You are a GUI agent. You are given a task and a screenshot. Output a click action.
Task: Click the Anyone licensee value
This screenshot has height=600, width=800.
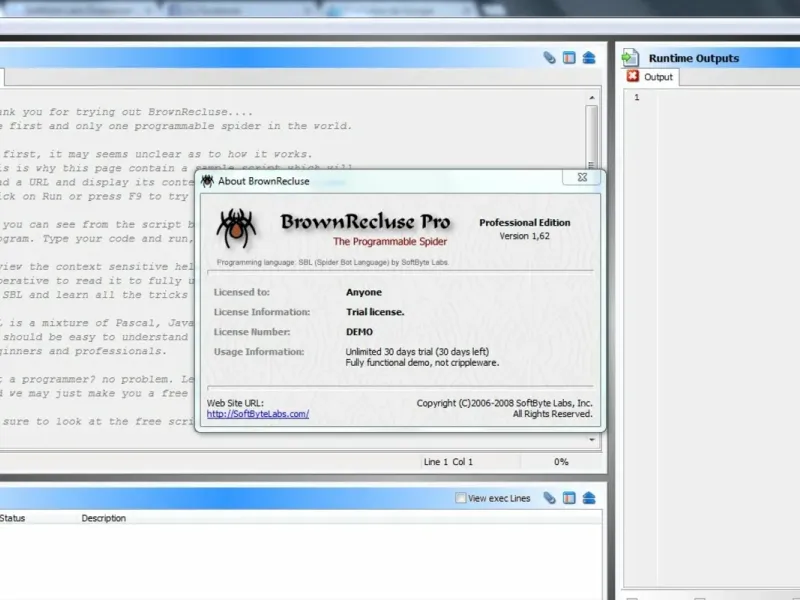click(x=364, y=292)
